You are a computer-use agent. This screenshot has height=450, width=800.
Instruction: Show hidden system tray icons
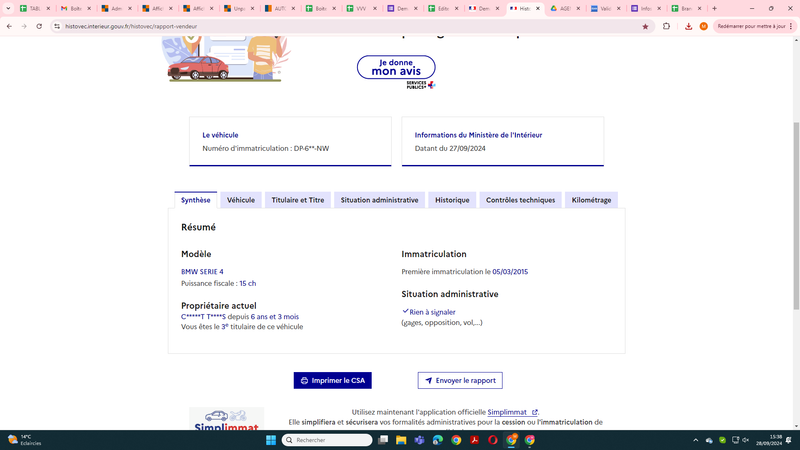coord(695,440)
